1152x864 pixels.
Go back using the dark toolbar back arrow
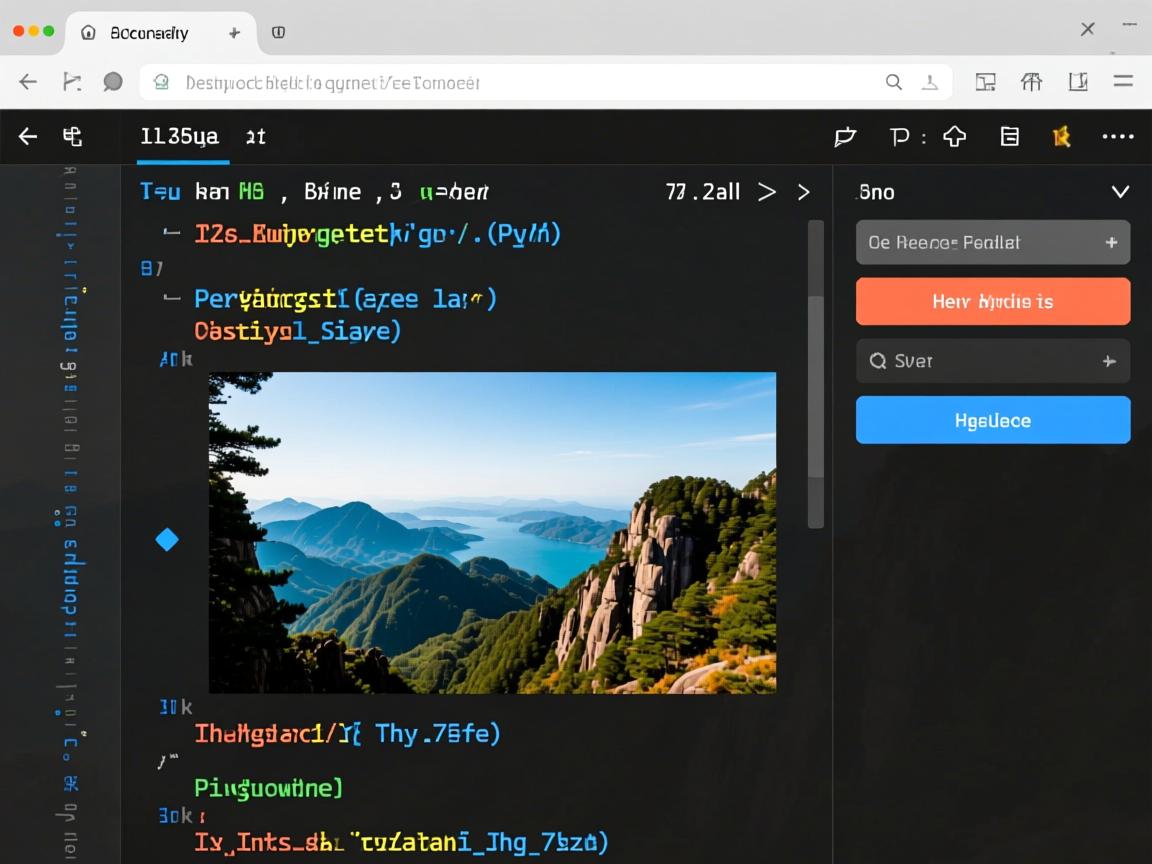28,137
